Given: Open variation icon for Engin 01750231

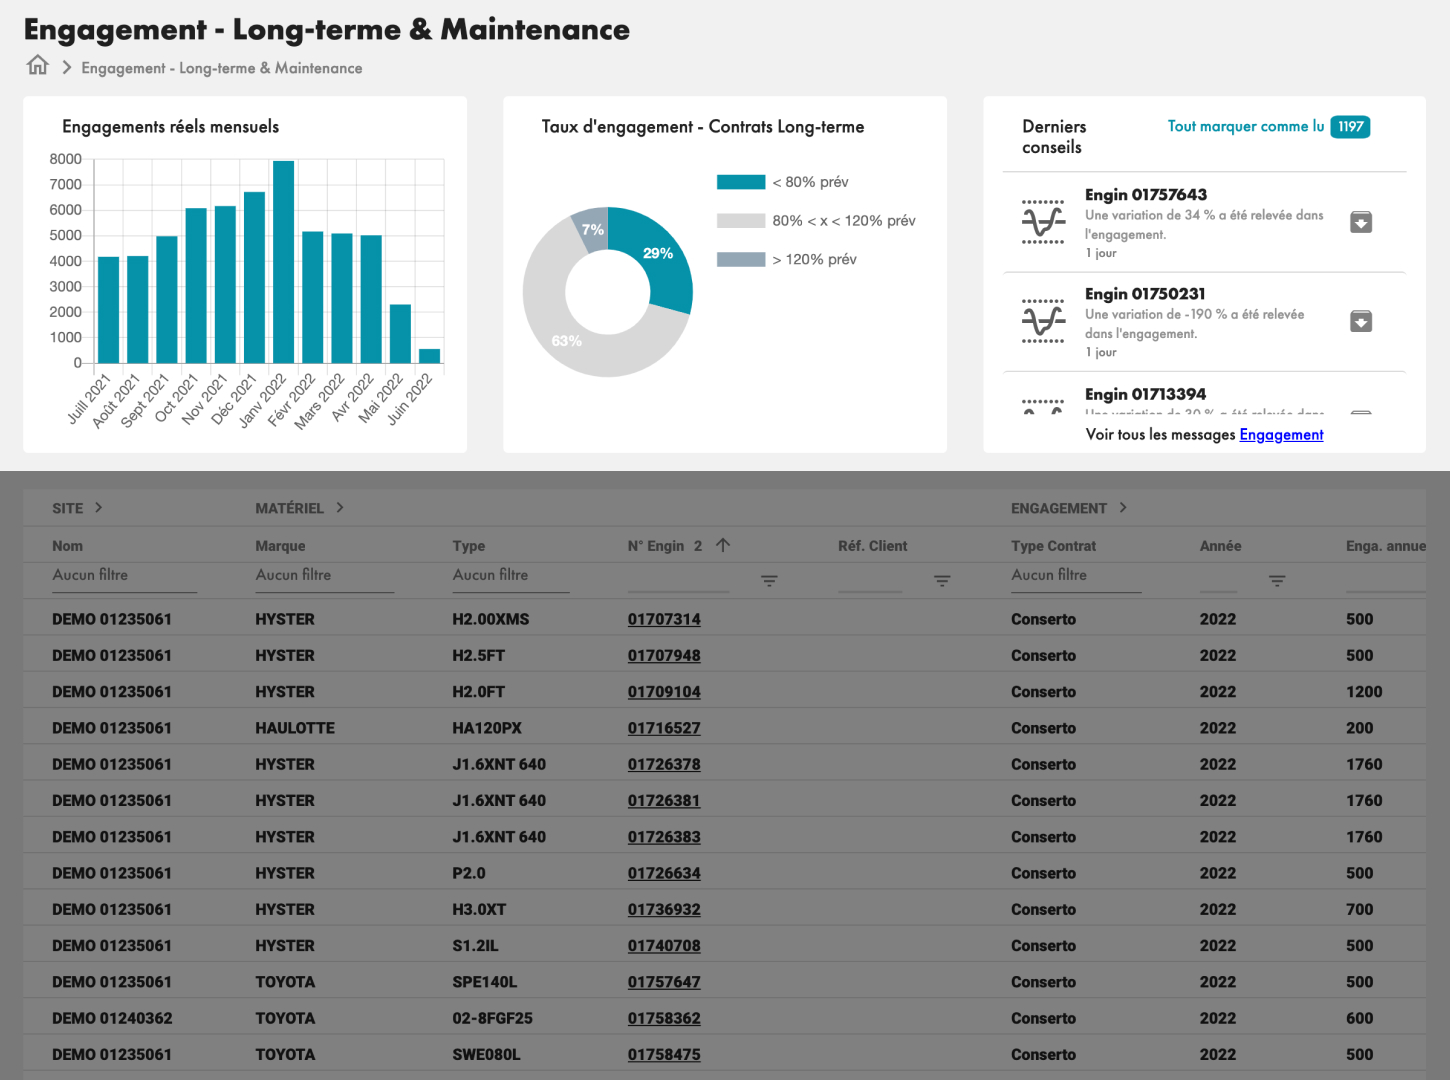Looking at the screenshot, I should coord(1043,321).
